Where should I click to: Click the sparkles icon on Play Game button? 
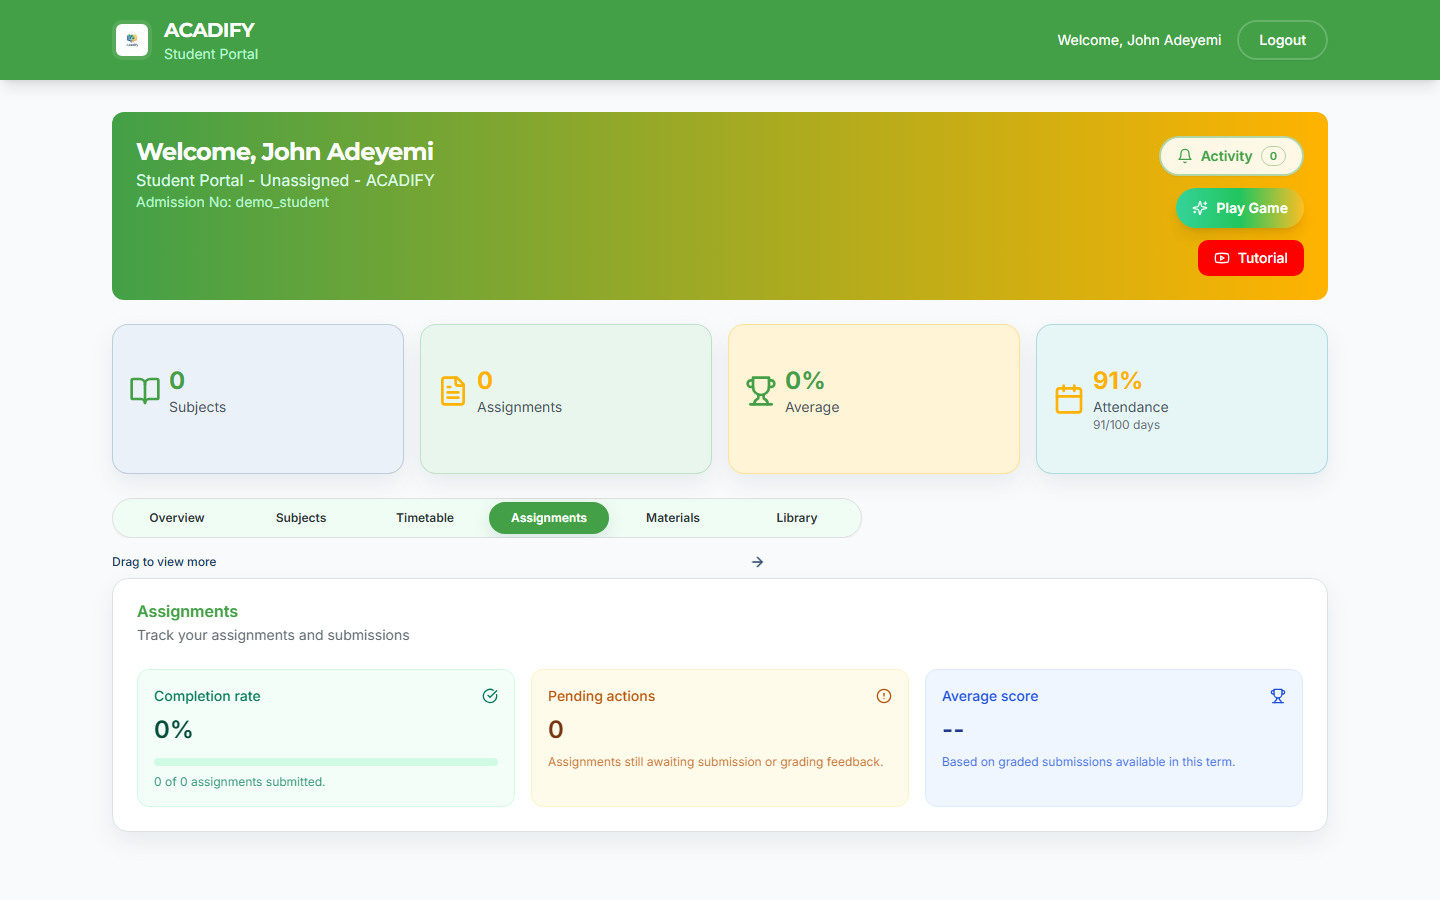(1201, 208)
